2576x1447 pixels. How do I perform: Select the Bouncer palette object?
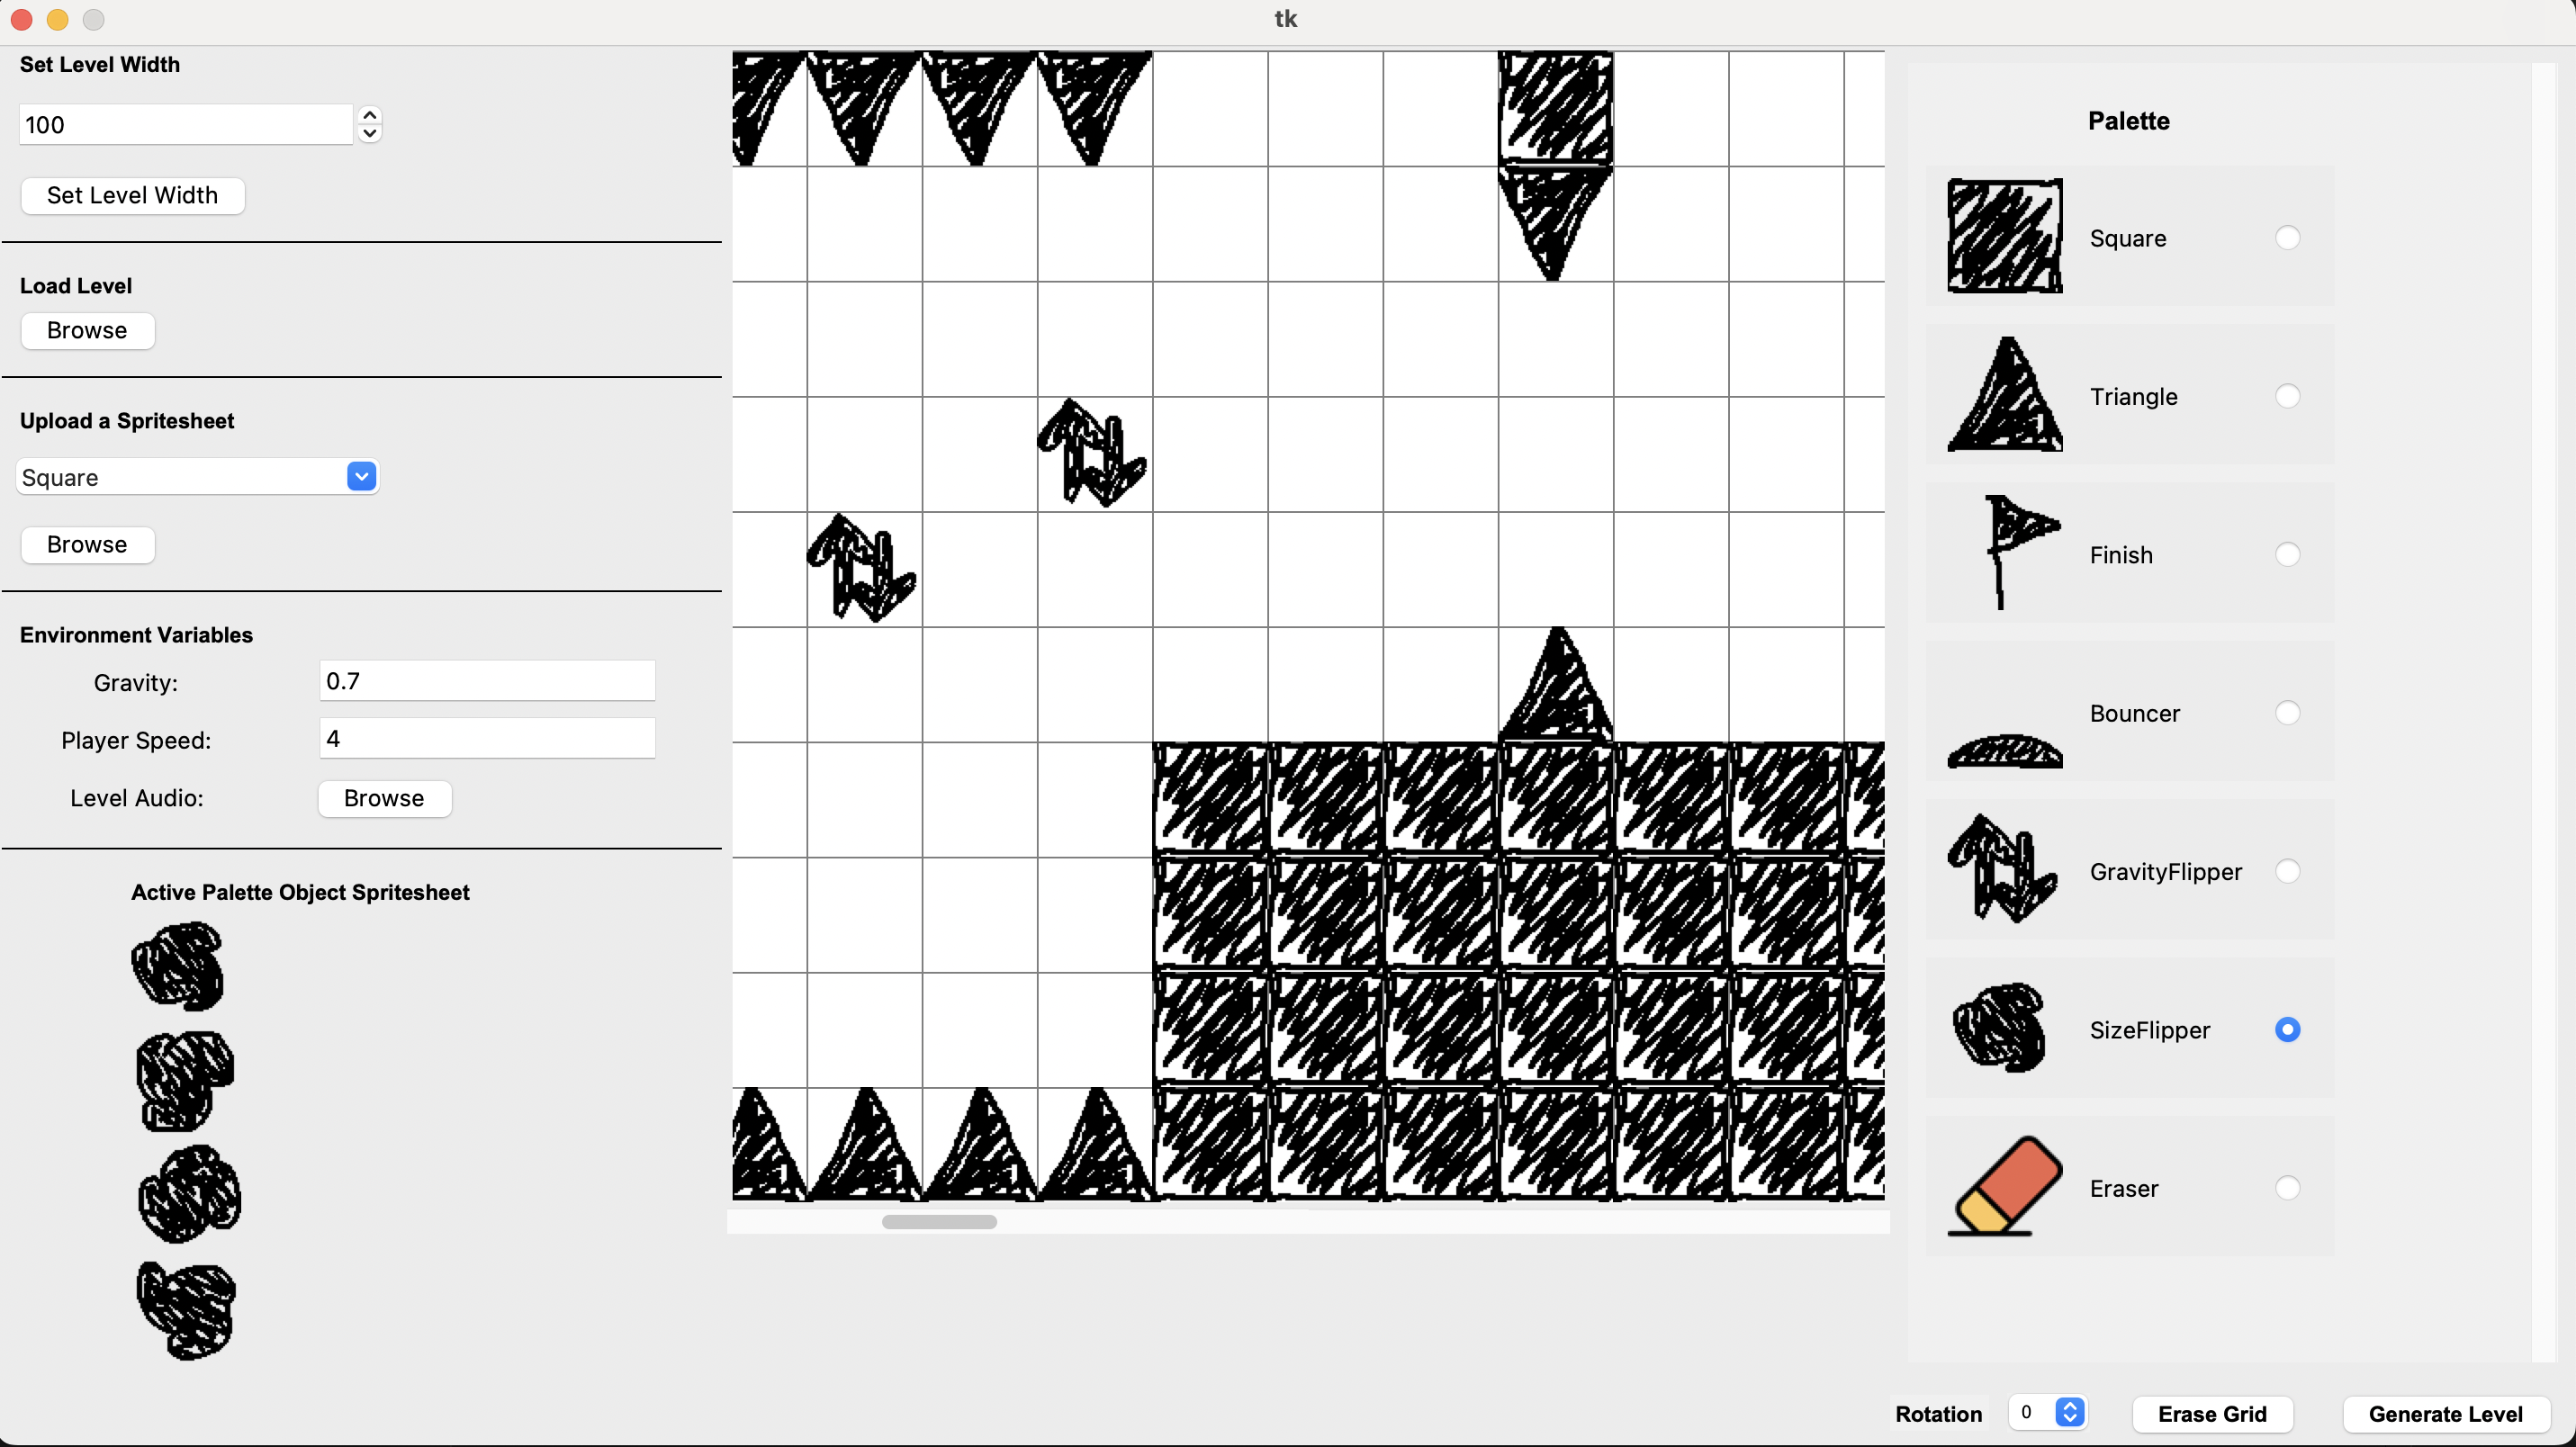2288,713
